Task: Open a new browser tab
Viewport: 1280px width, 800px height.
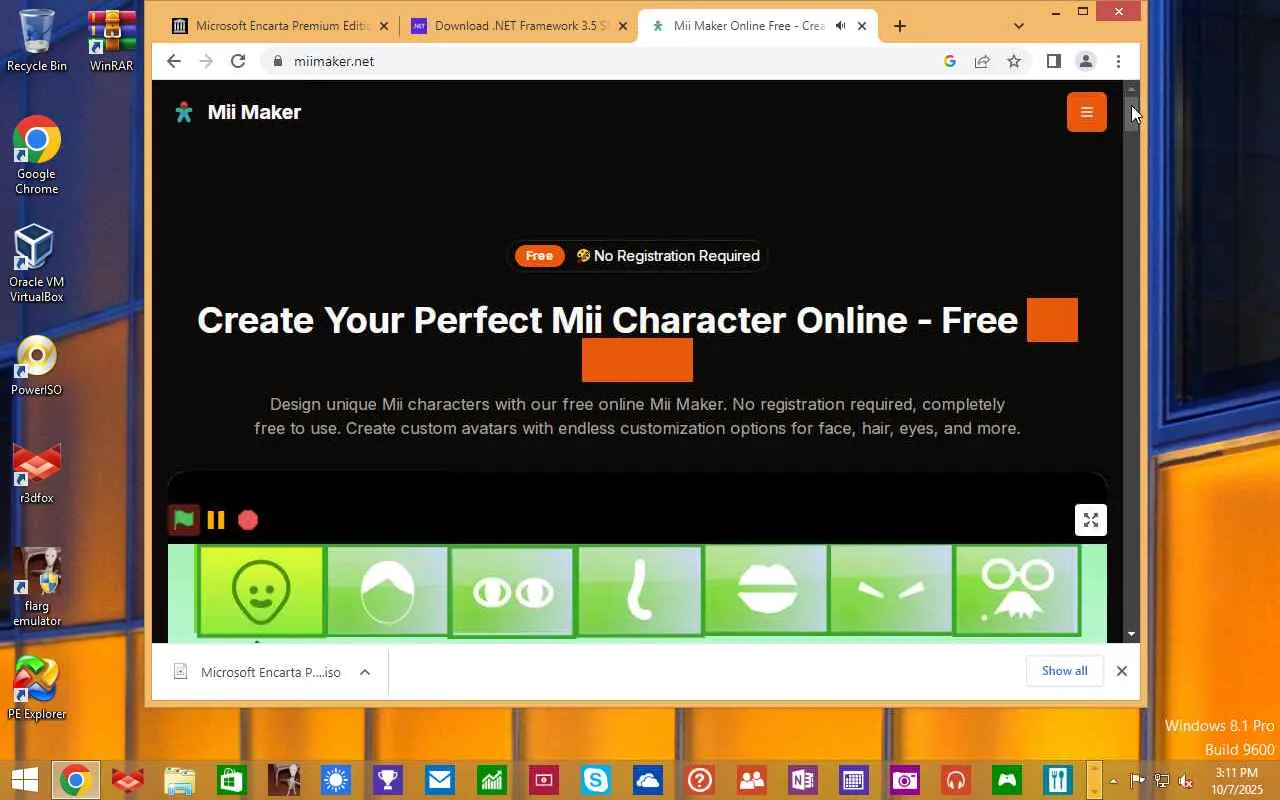Action: [900, 26]
